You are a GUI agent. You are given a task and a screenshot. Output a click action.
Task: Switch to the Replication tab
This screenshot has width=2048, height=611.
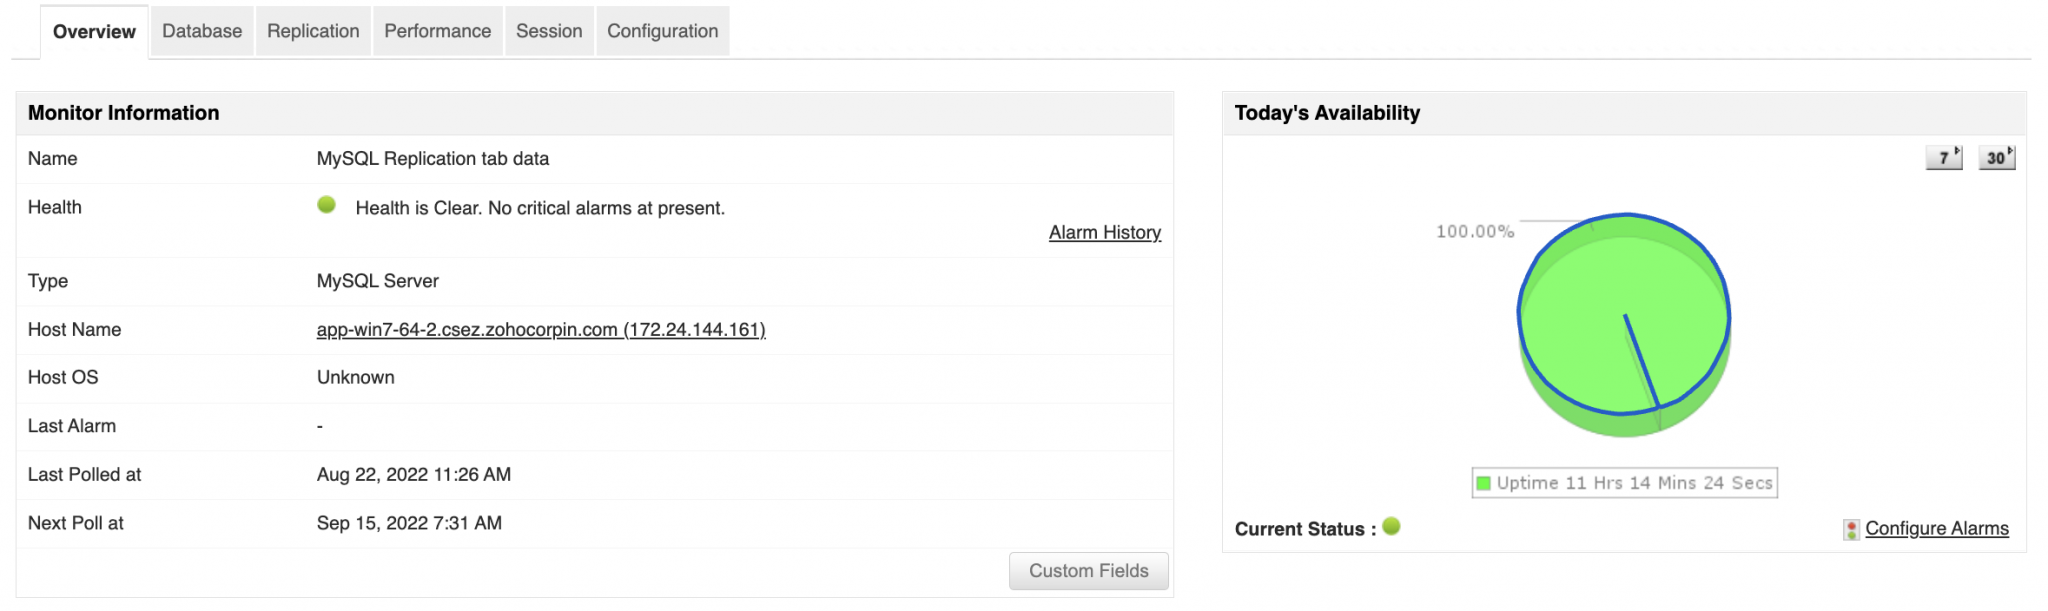click(x=313, y=31)
